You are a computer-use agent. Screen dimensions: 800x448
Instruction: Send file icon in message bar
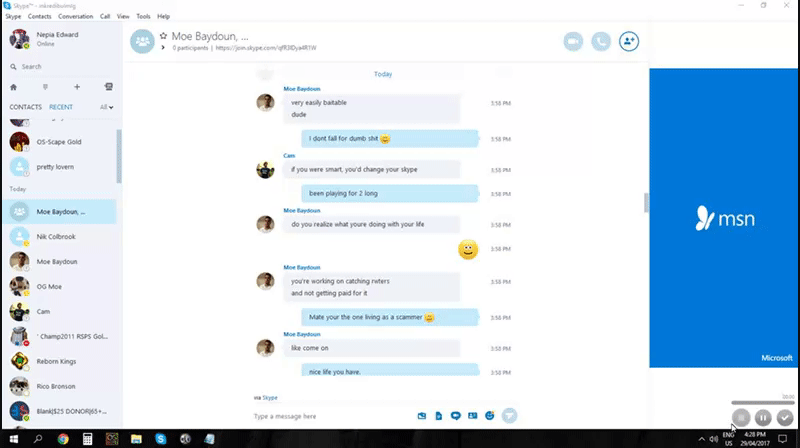[x=439, y=416]
